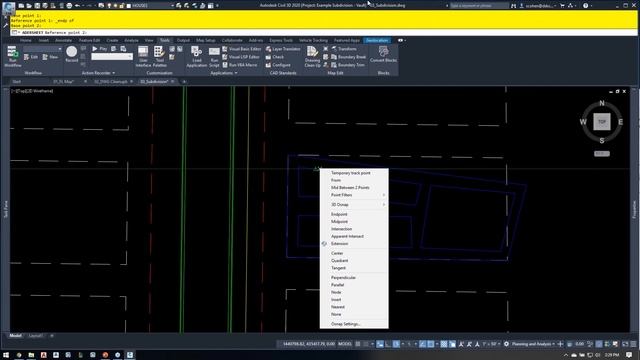Toggle polar tracking in the status bar
The image size is (640, 360).
pos(396,344)
